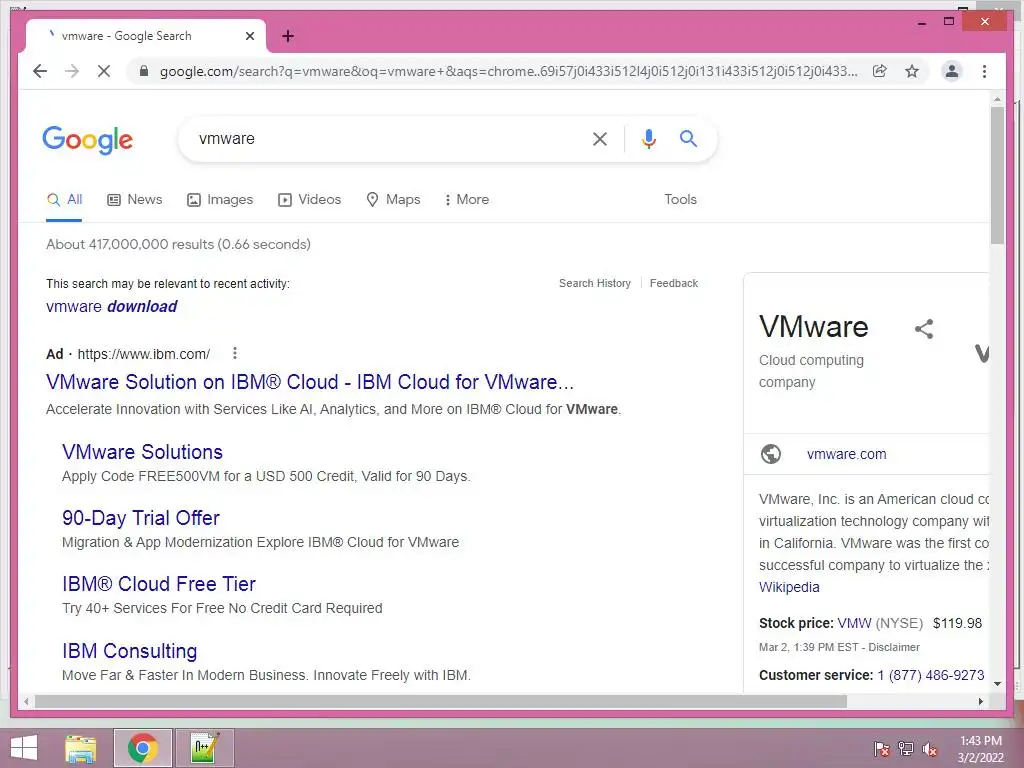Click the horizontal scrollbar thumb
This screenshot has width=1024, height=768.
tap(441, 701)
